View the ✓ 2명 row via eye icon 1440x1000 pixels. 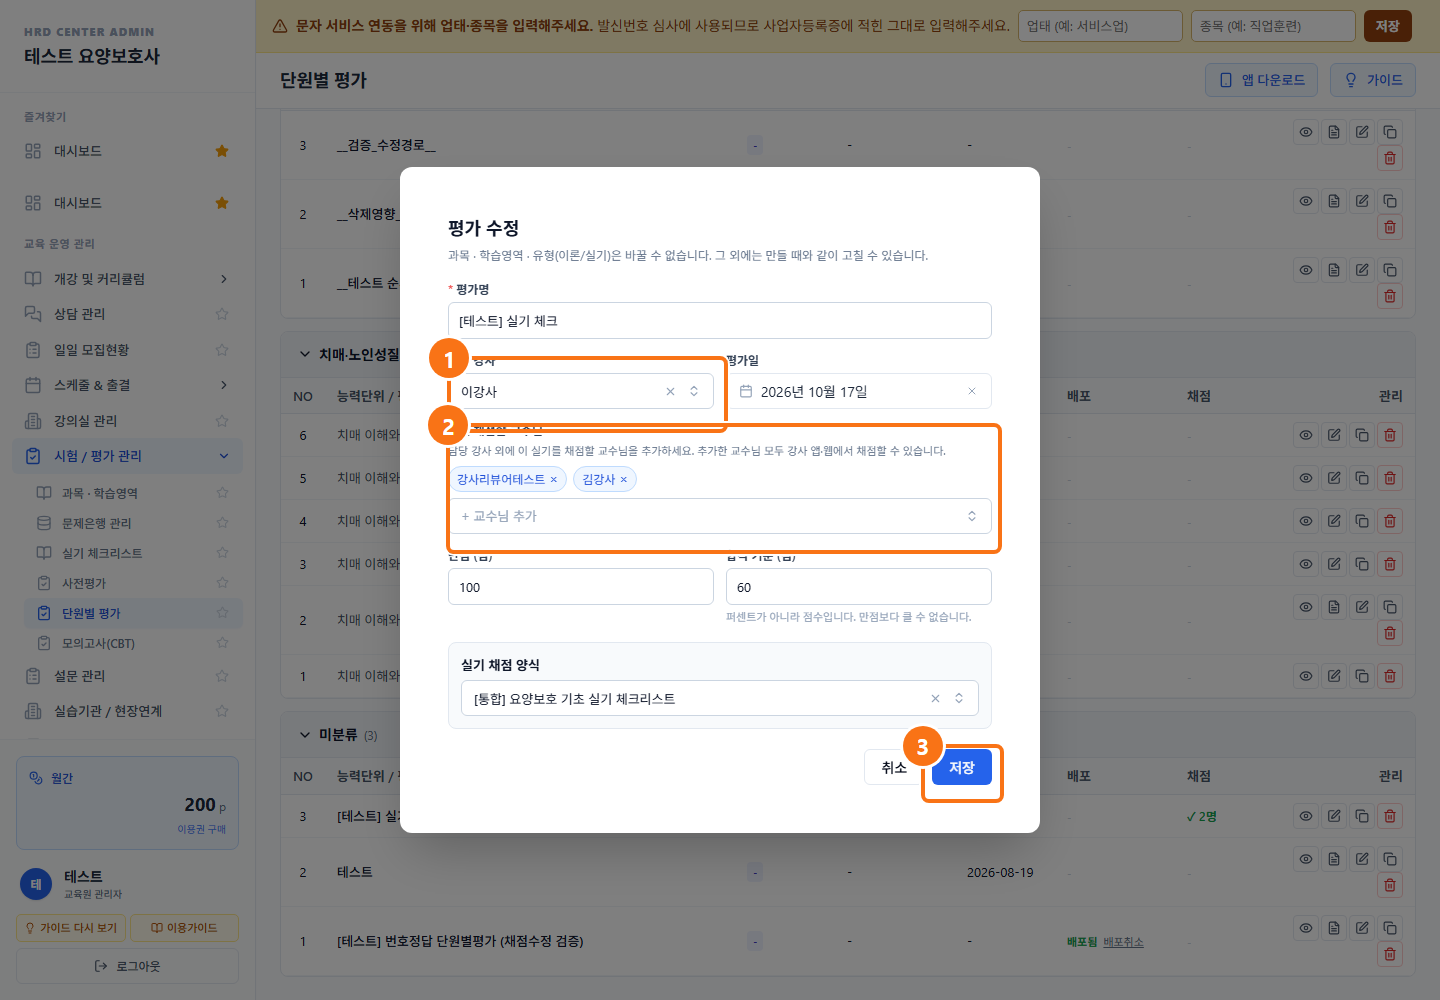tap(1306, 816)
